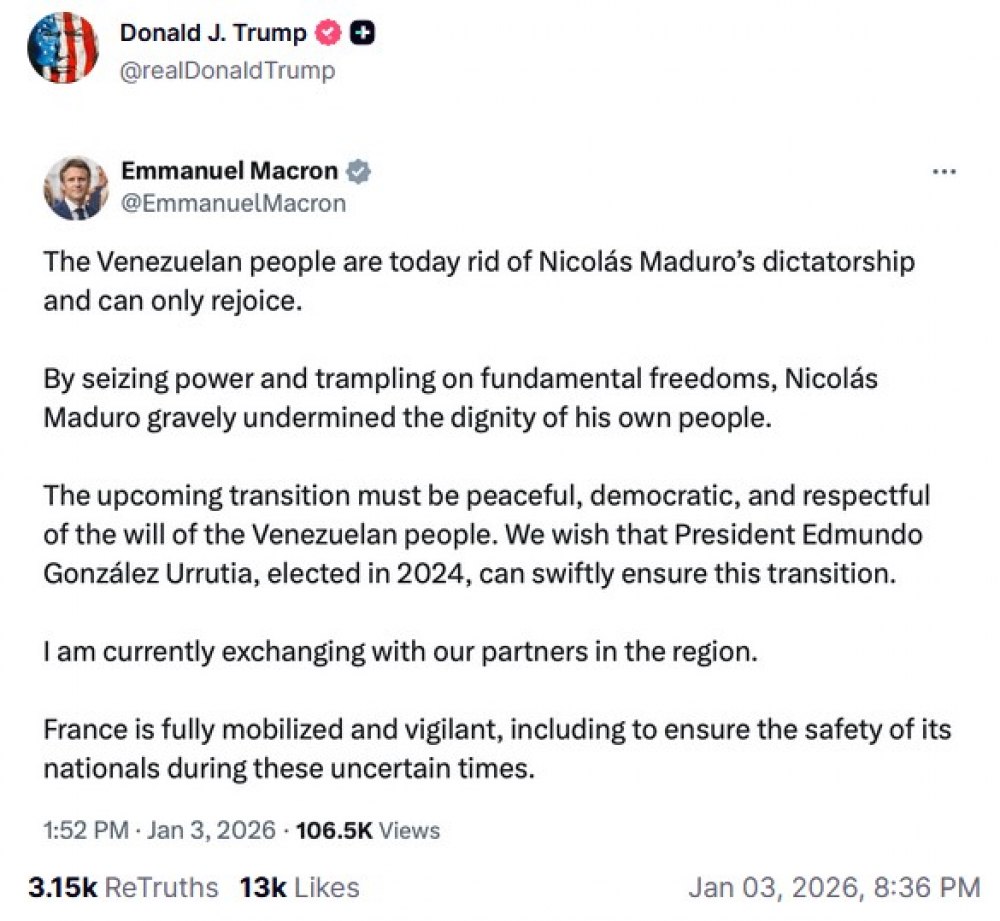
Task: Click the paragraph starting "The upcoming transition"
Action: point(486,534)
